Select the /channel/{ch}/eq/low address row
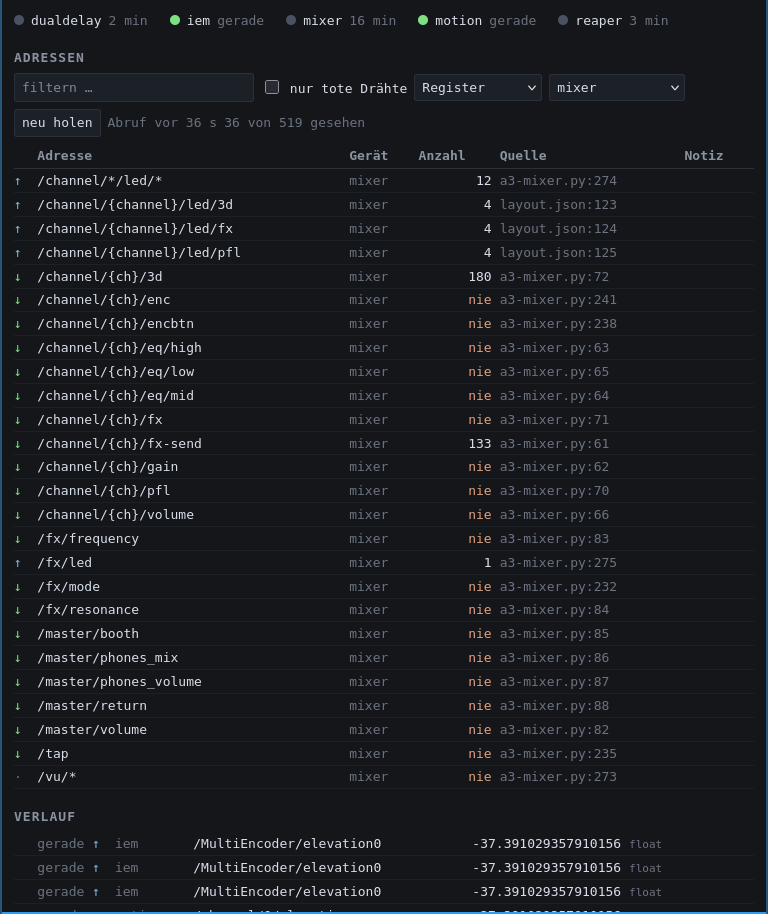The height and width of the screenshot is (914, 768). point(384,372)
